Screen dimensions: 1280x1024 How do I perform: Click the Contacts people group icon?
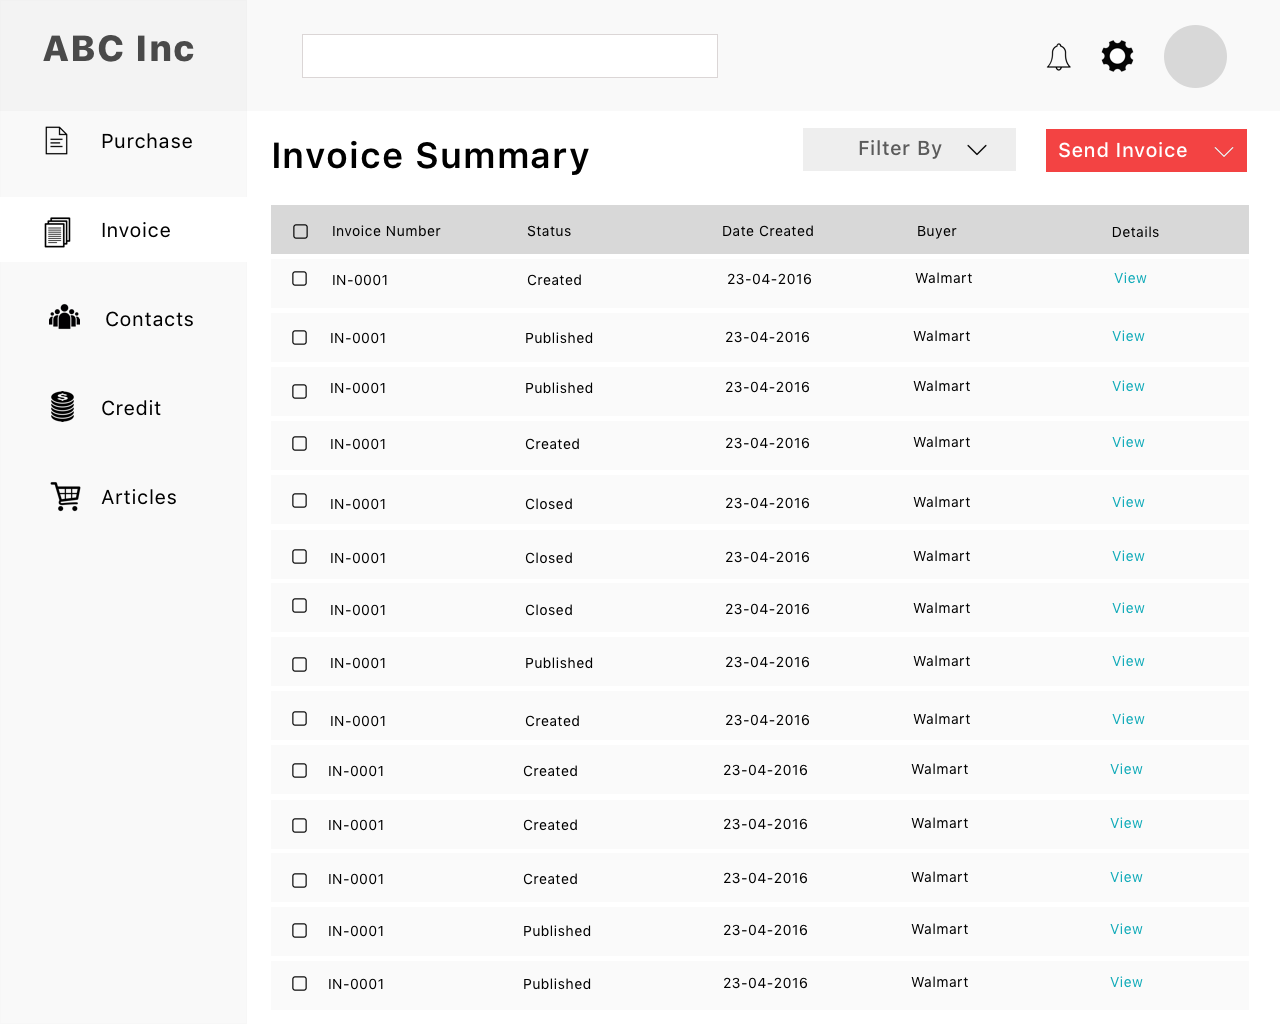[64, 317]
